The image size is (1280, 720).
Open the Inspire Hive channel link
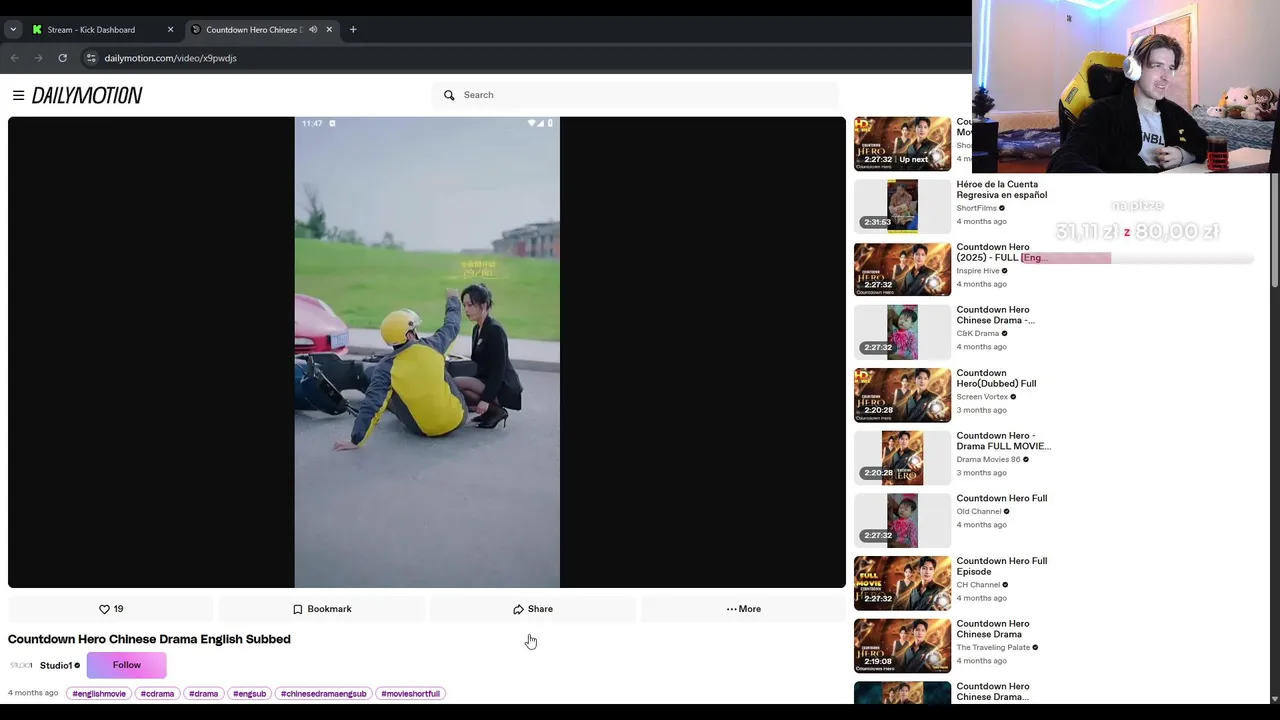pos(977,271)
